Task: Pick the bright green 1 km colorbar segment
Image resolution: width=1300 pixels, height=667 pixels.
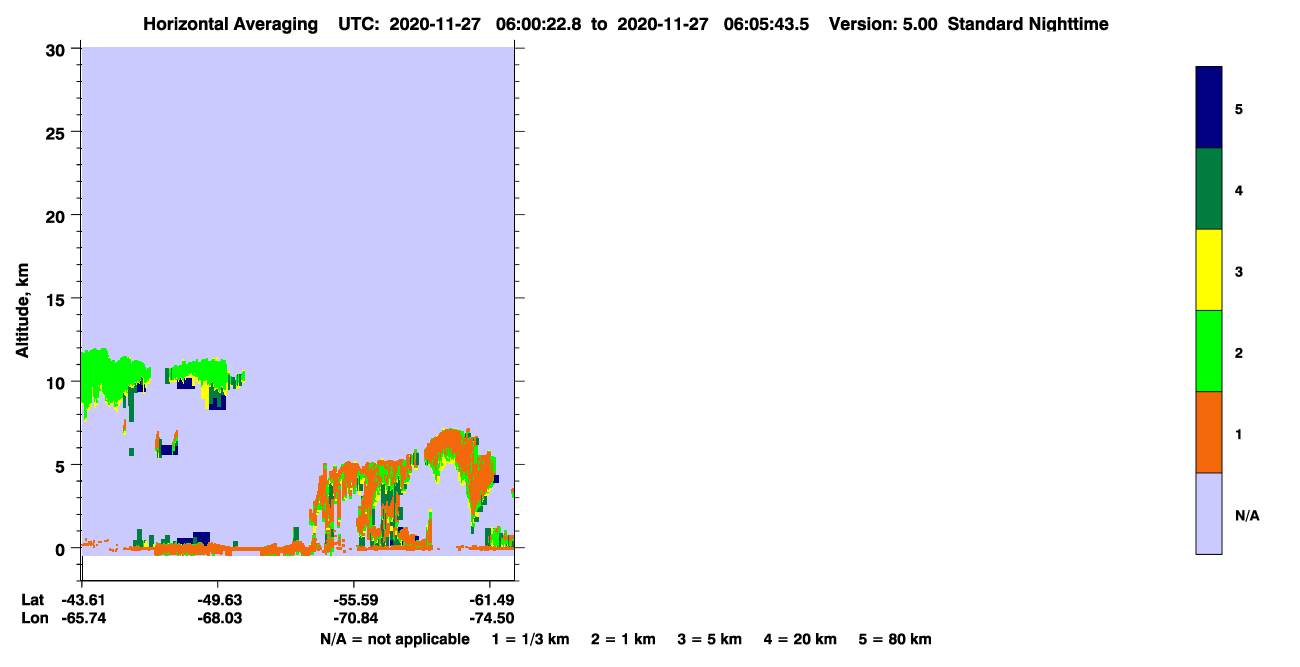Action: [1209, 351]
